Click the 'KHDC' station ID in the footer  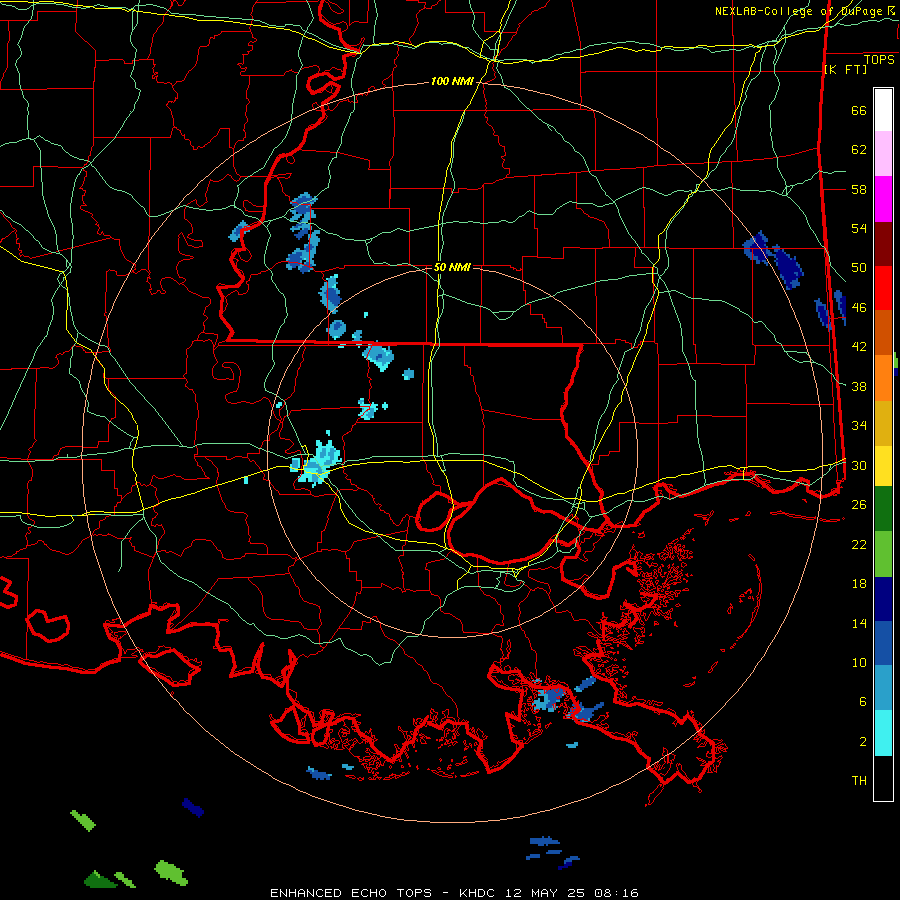click(x=479, y=893)
